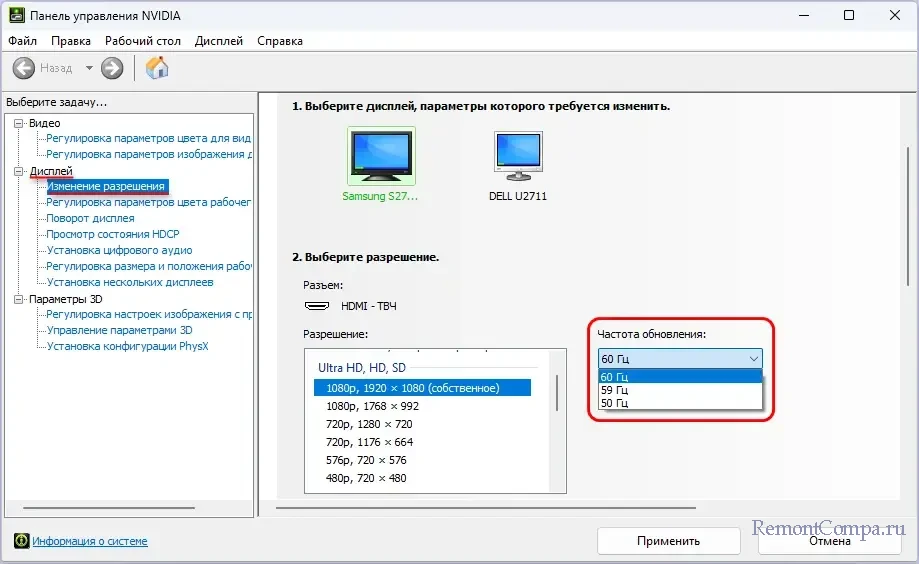Collapse the Параметры 3D tree node
The image size is (919, 564).
click(x=19, y=299)
